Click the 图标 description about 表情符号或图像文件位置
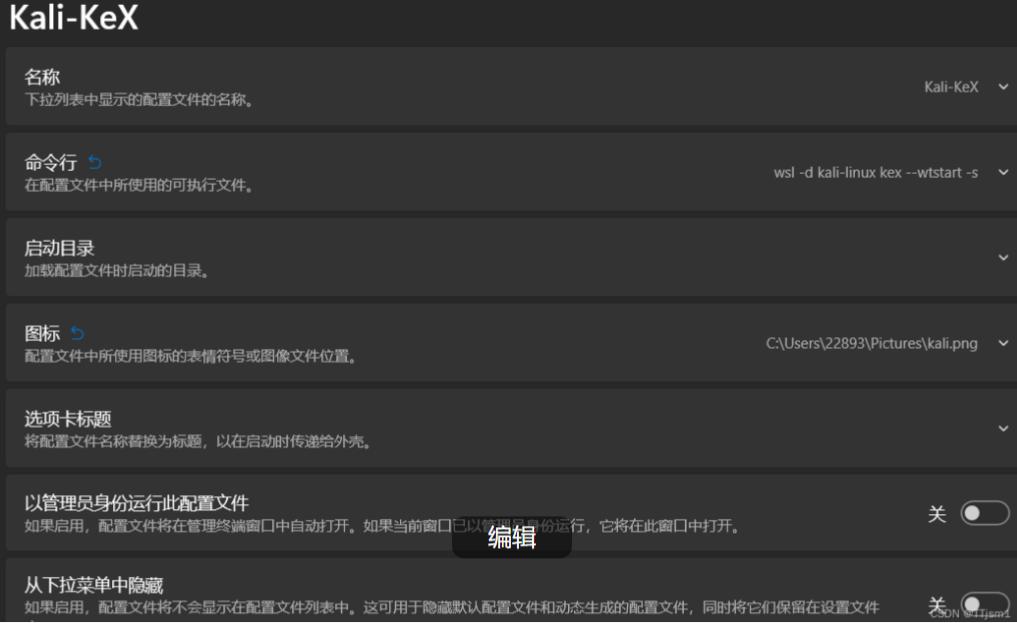The height and width of the screenshot is (623, 1017). [190, 357]
